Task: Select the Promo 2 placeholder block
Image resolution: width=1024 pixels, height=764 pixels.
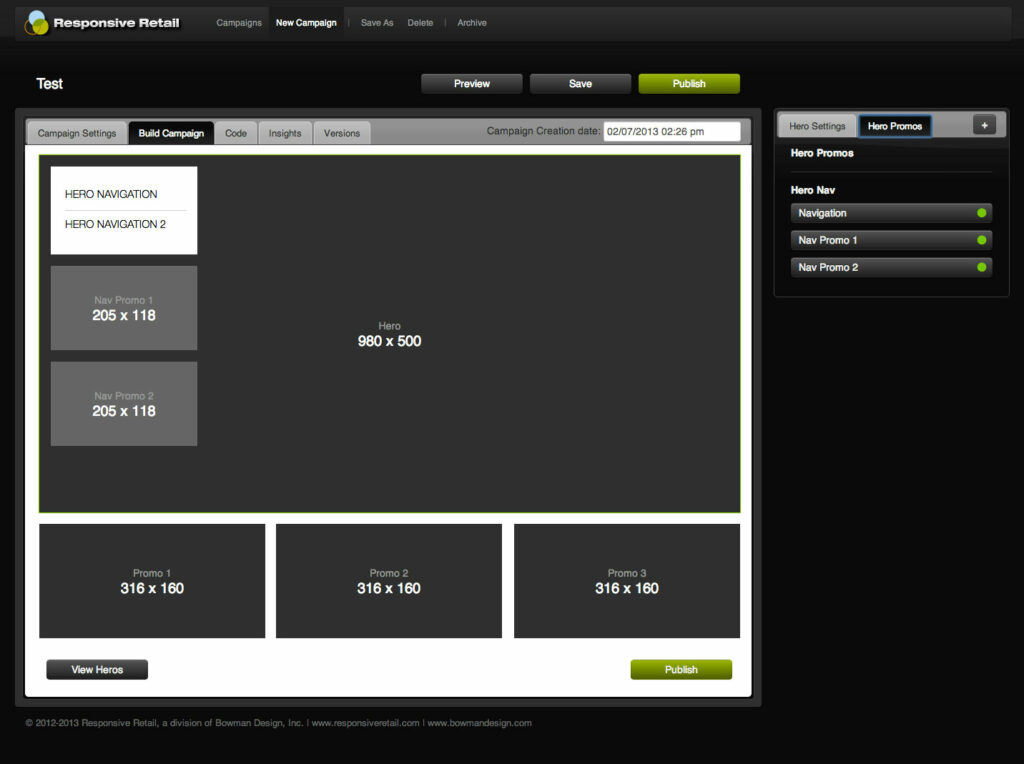Action: click(x=389, y=581)
